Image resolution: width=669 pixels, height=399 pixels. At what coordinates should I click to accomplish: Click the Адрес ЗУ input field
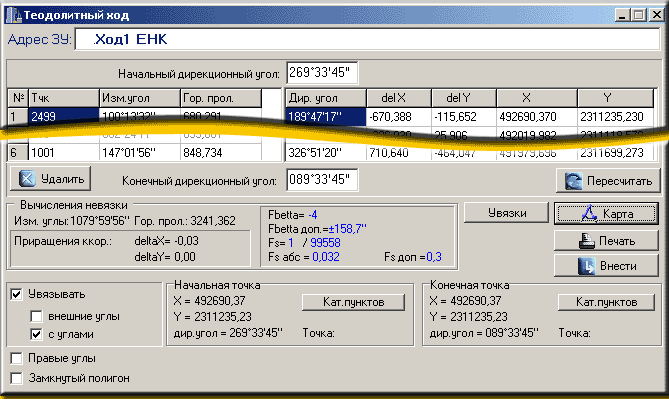(367, 39)
